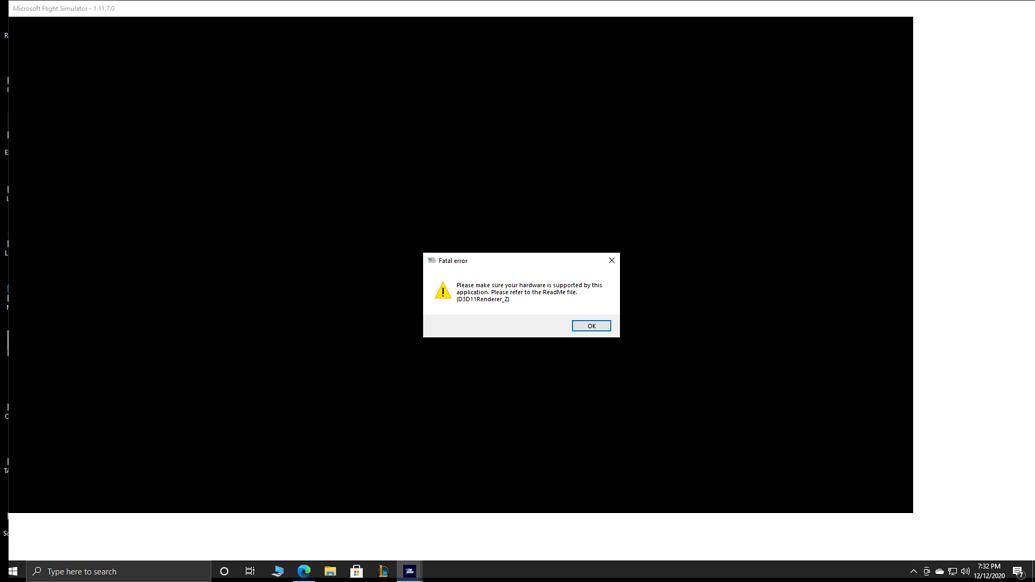Open the Microsoft Store taskbar icon
This screenshot has width=1035, height=582.
pos(356,571)
